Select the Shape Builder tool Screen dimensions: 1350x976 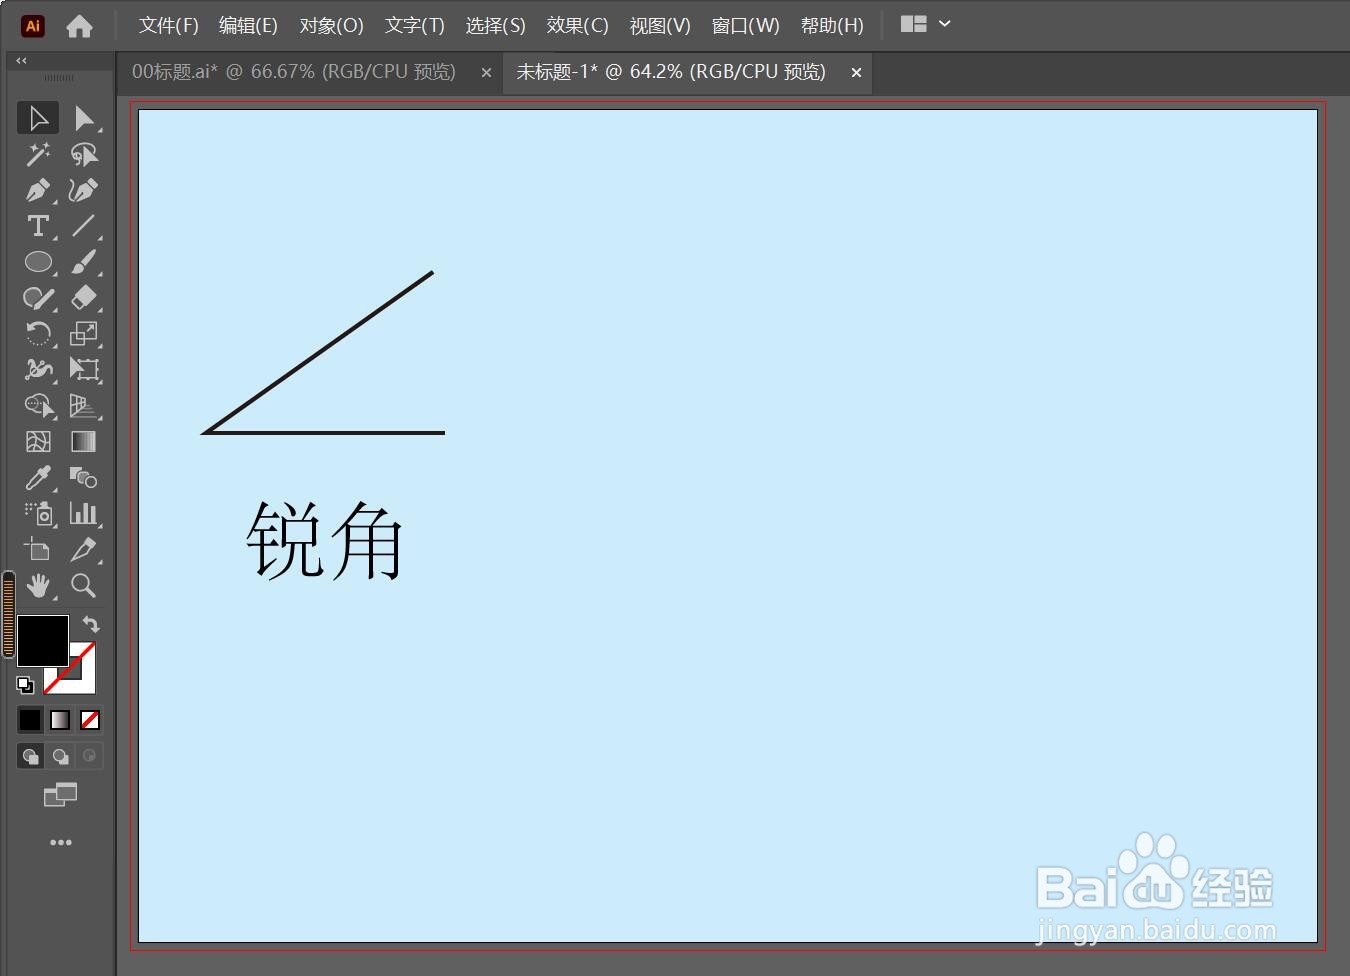(38, 406)
